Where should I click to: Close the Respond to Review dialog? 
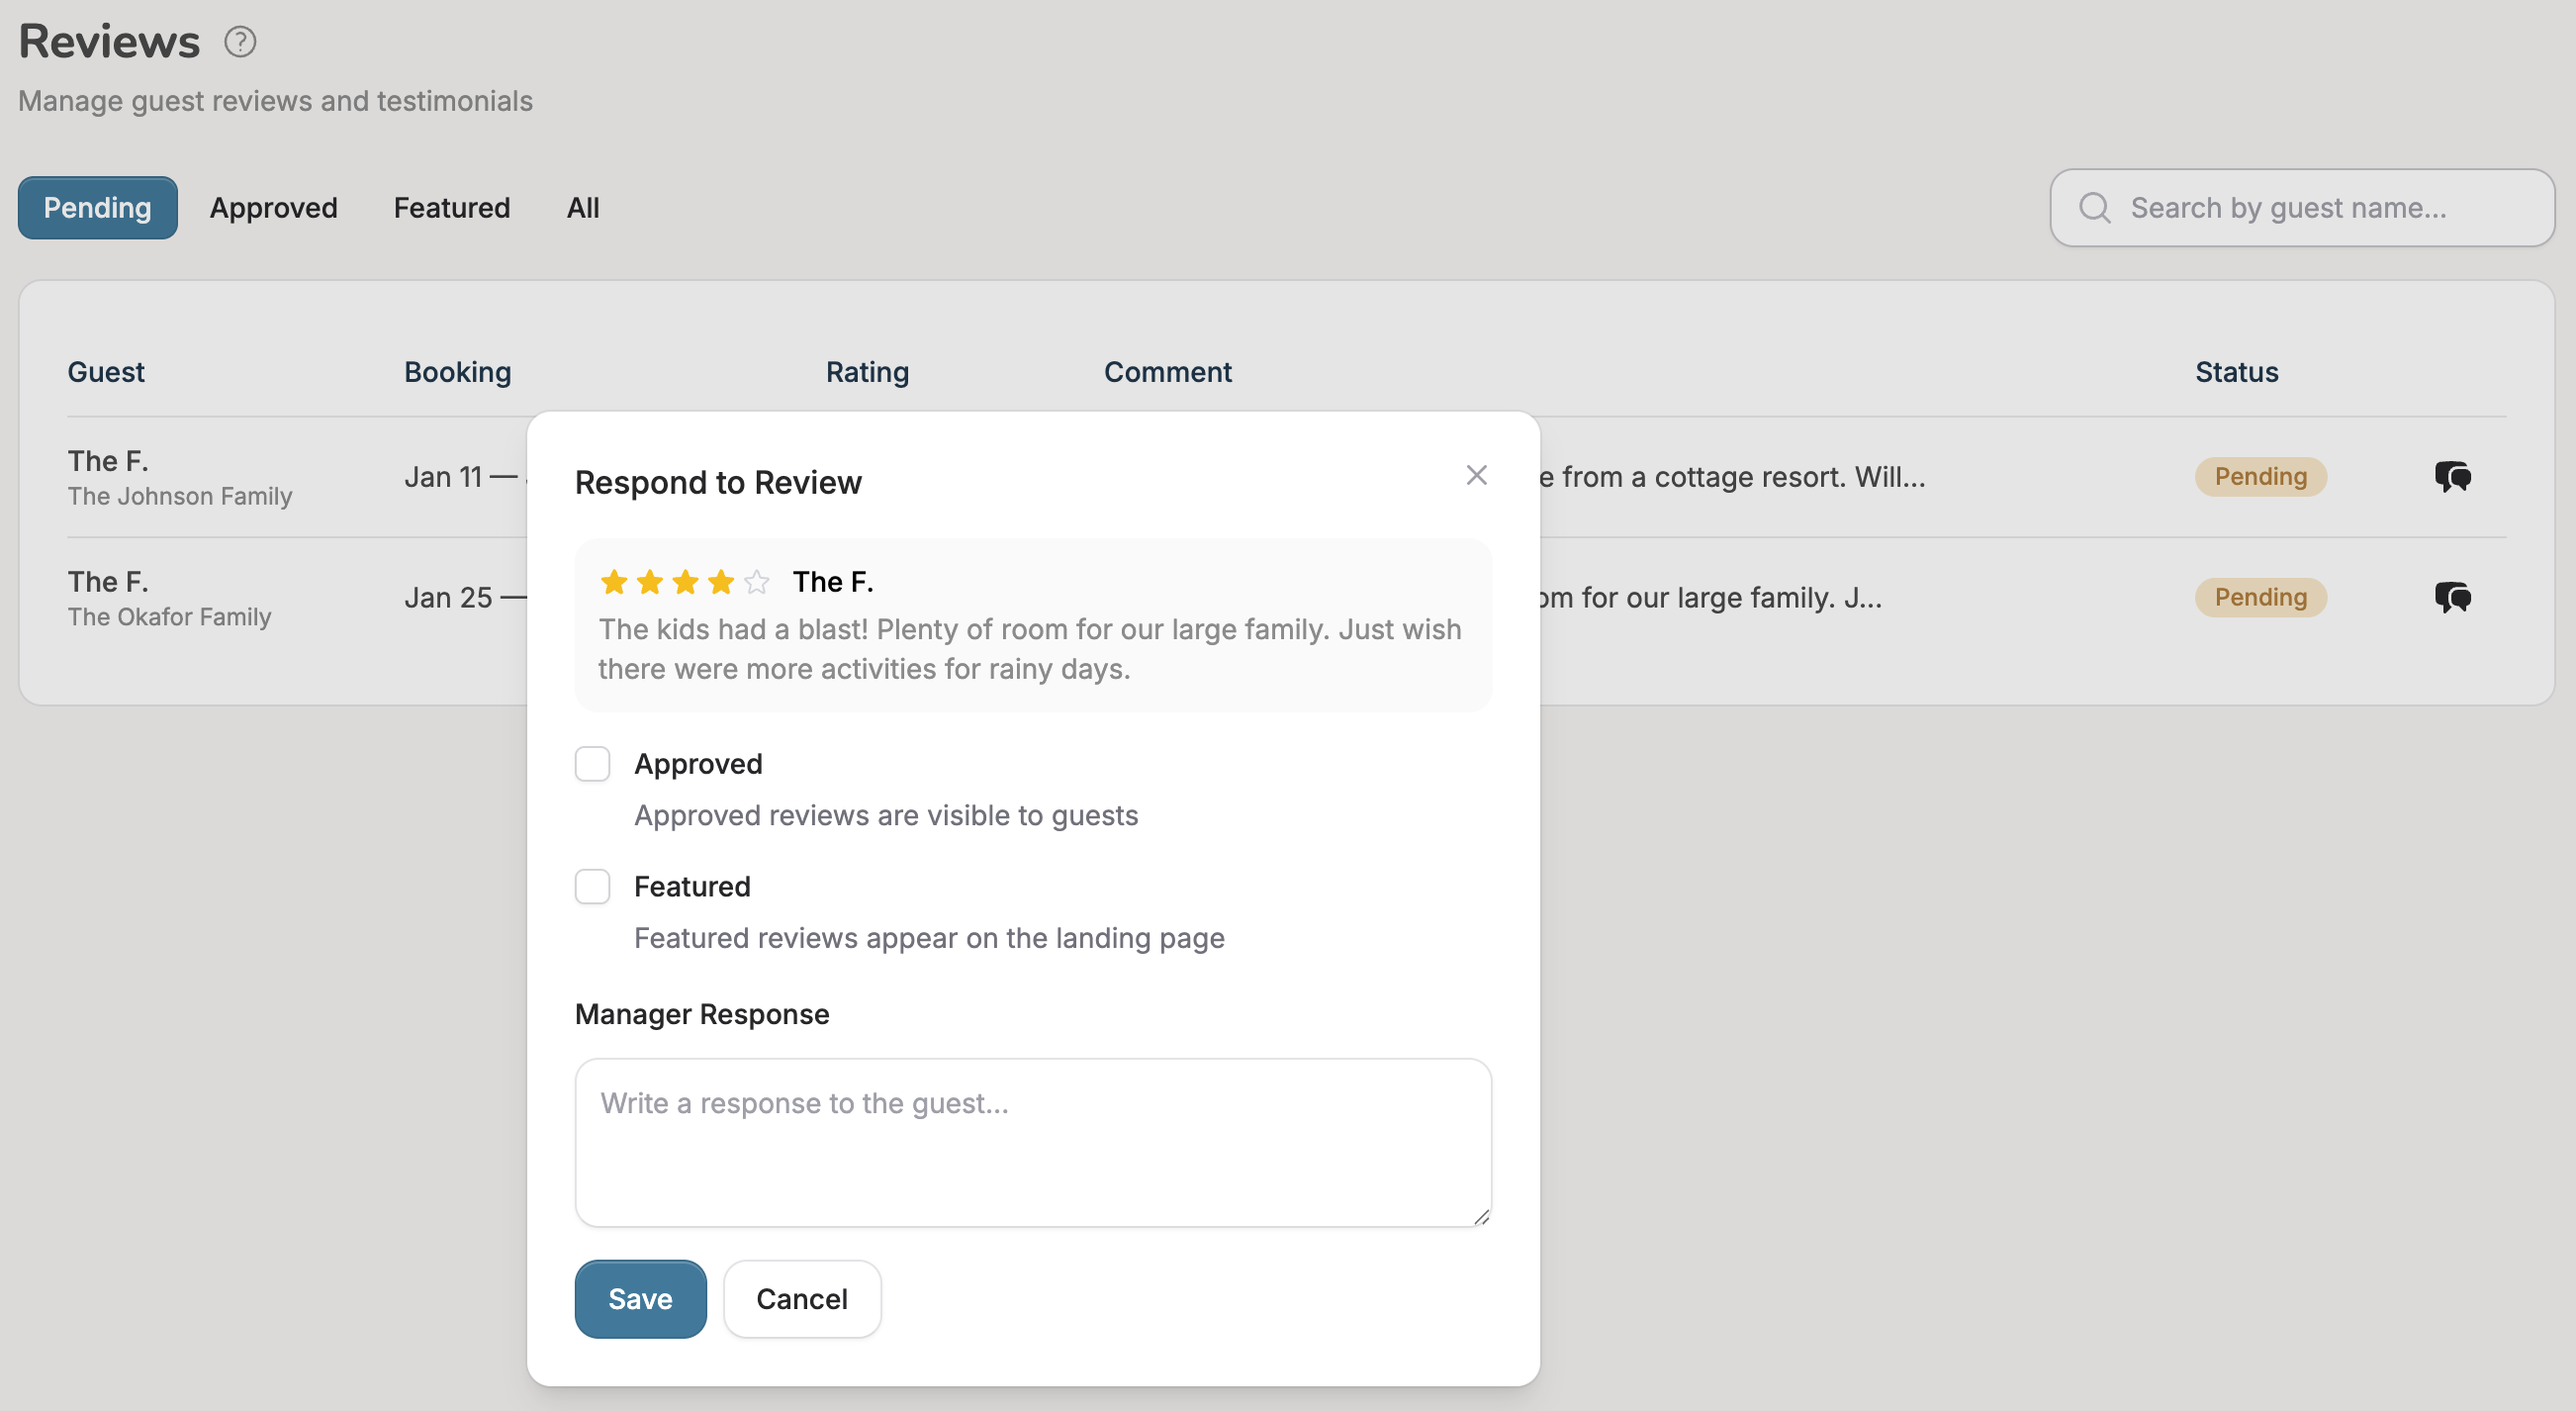1477,475
